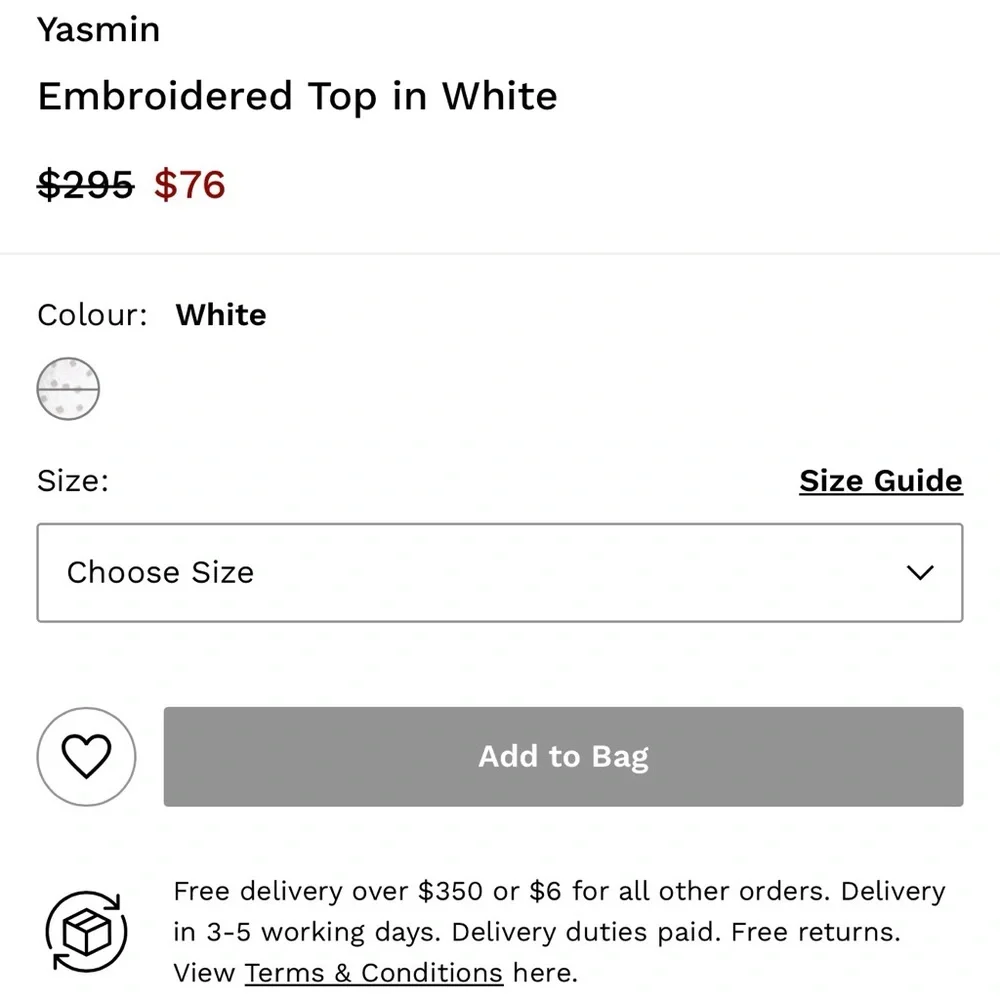Click the Yasmin brand name

tap(98, 30)
